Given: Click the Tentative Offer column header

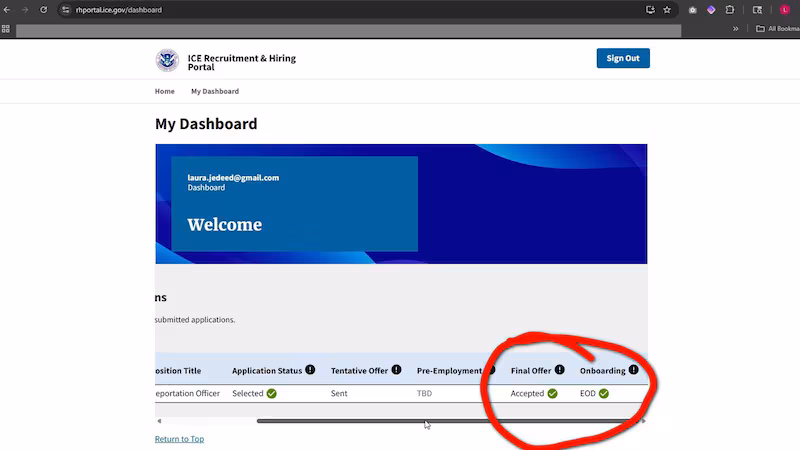Looking at the screenshot, I should pos(359,371).
